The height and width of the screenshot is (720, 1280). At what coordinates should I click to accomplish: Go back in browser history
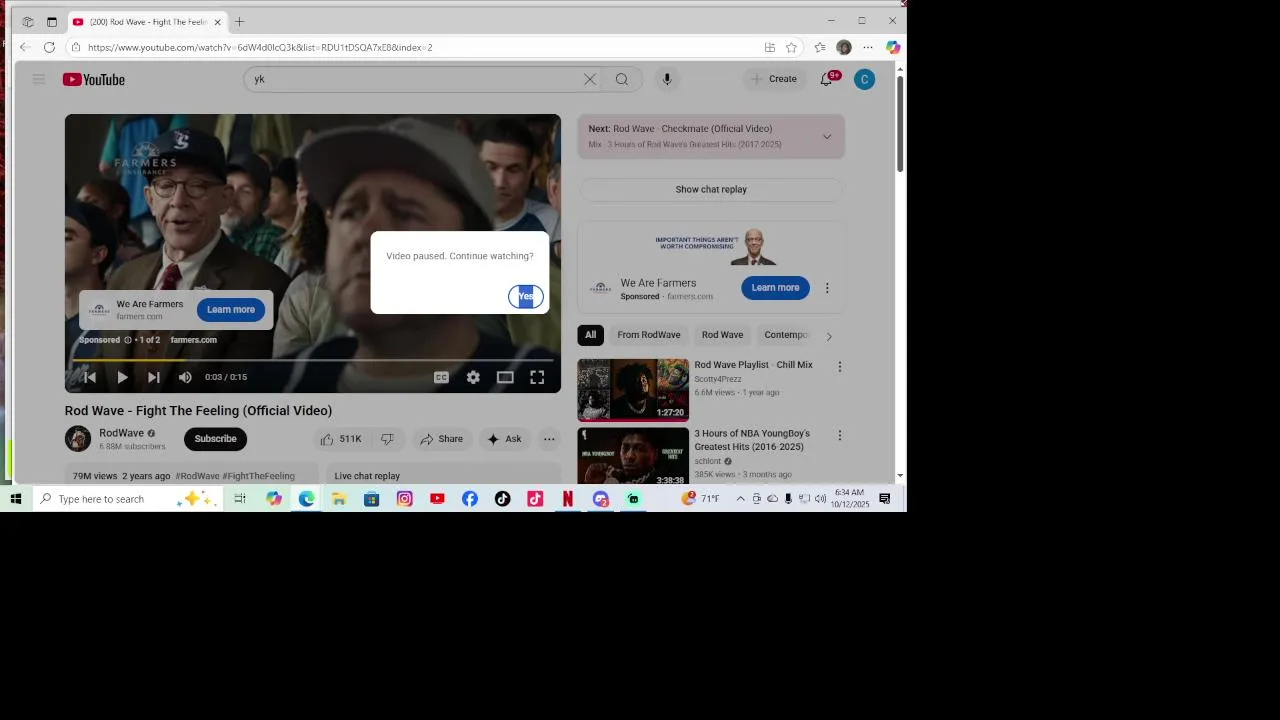click(25, 47)
